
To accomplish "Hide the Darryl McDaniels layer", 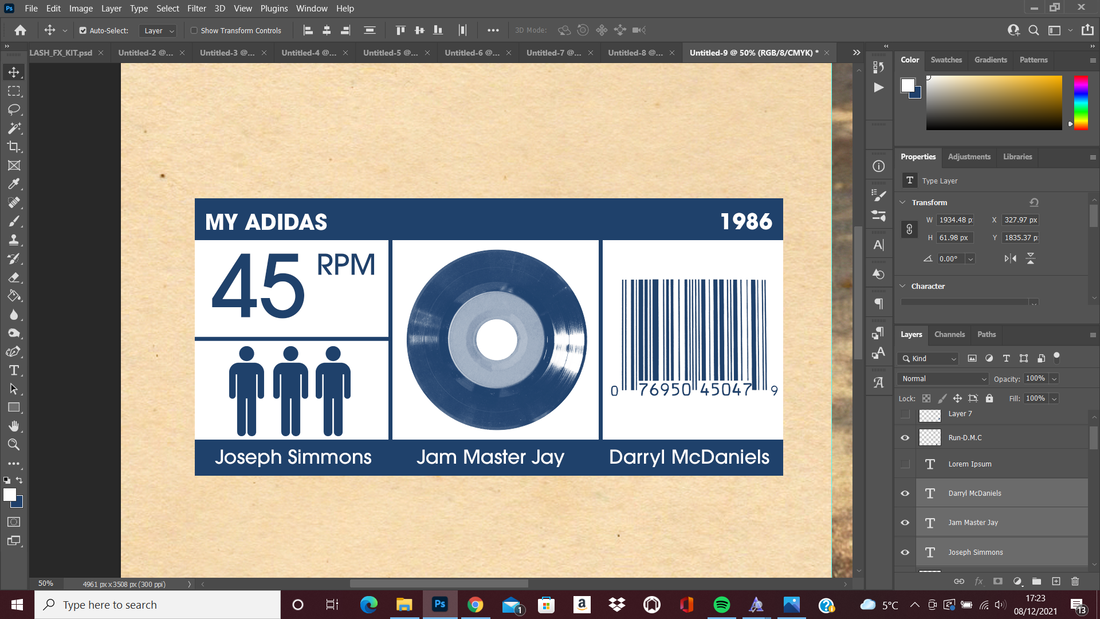I will pos(905,493).
